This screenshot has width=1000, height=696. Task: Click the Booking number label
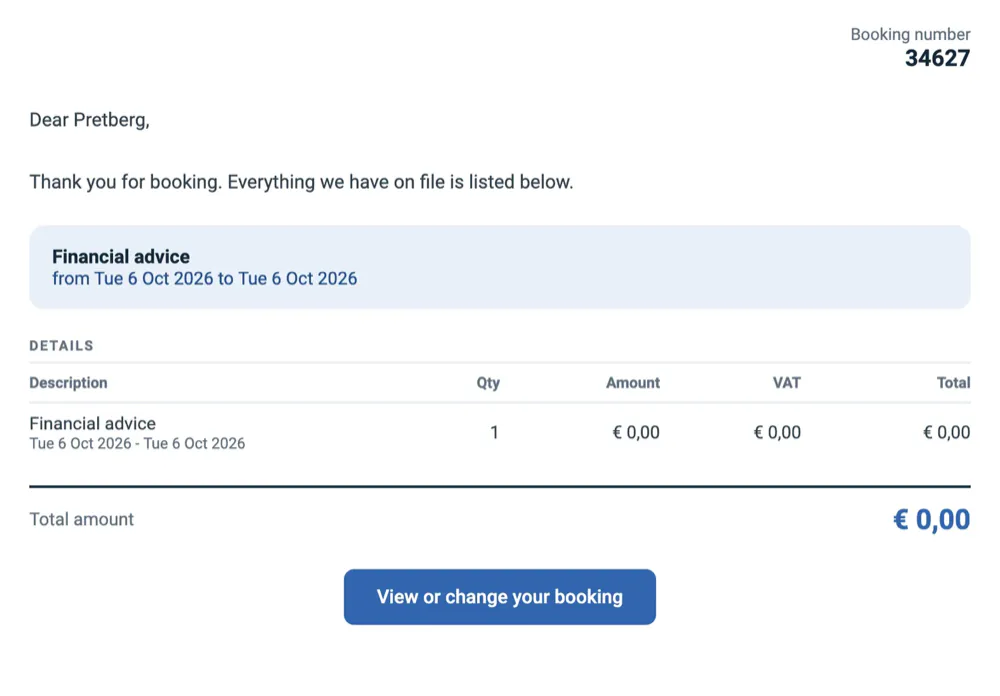(910, 34)
